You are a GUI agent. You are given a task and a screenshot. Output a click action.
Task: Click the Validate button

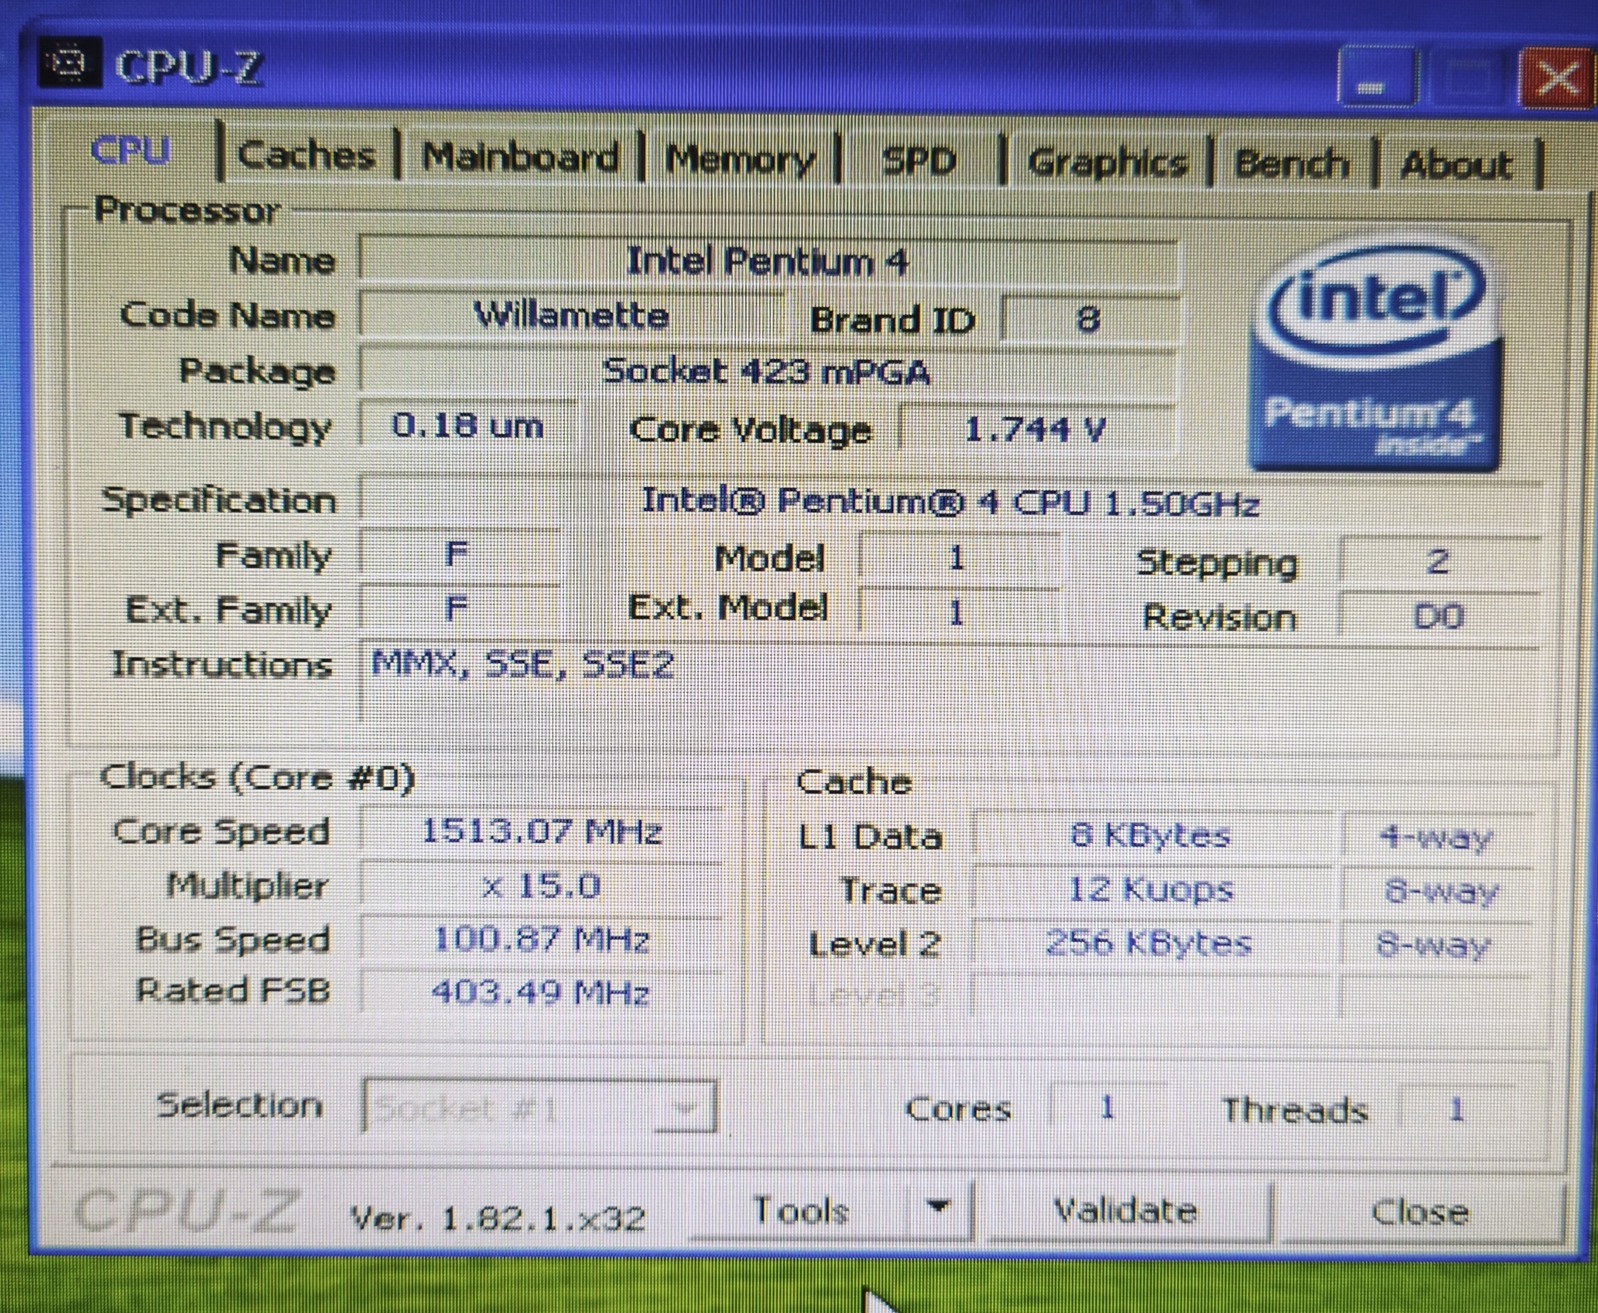pos(1126,1211)
